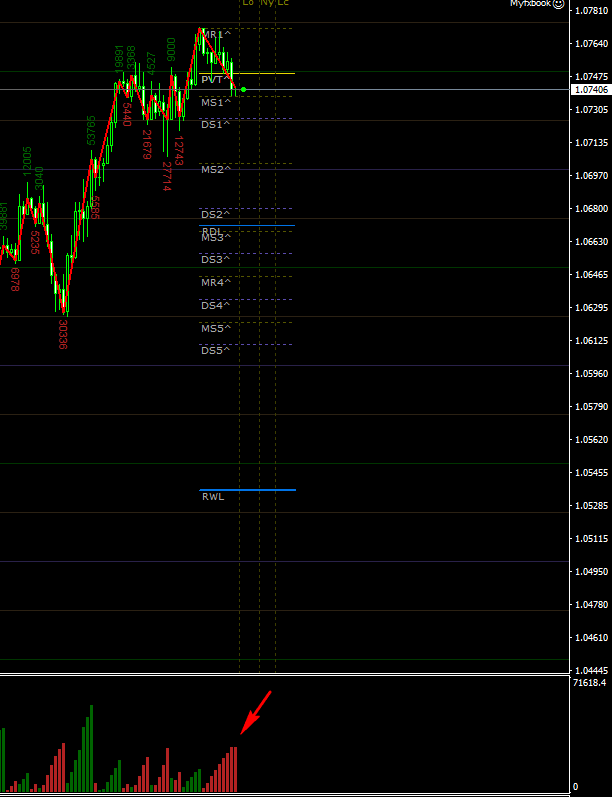Click swing volume label 3040
Viewport: 612px width, 797px height.
point(39,178)
